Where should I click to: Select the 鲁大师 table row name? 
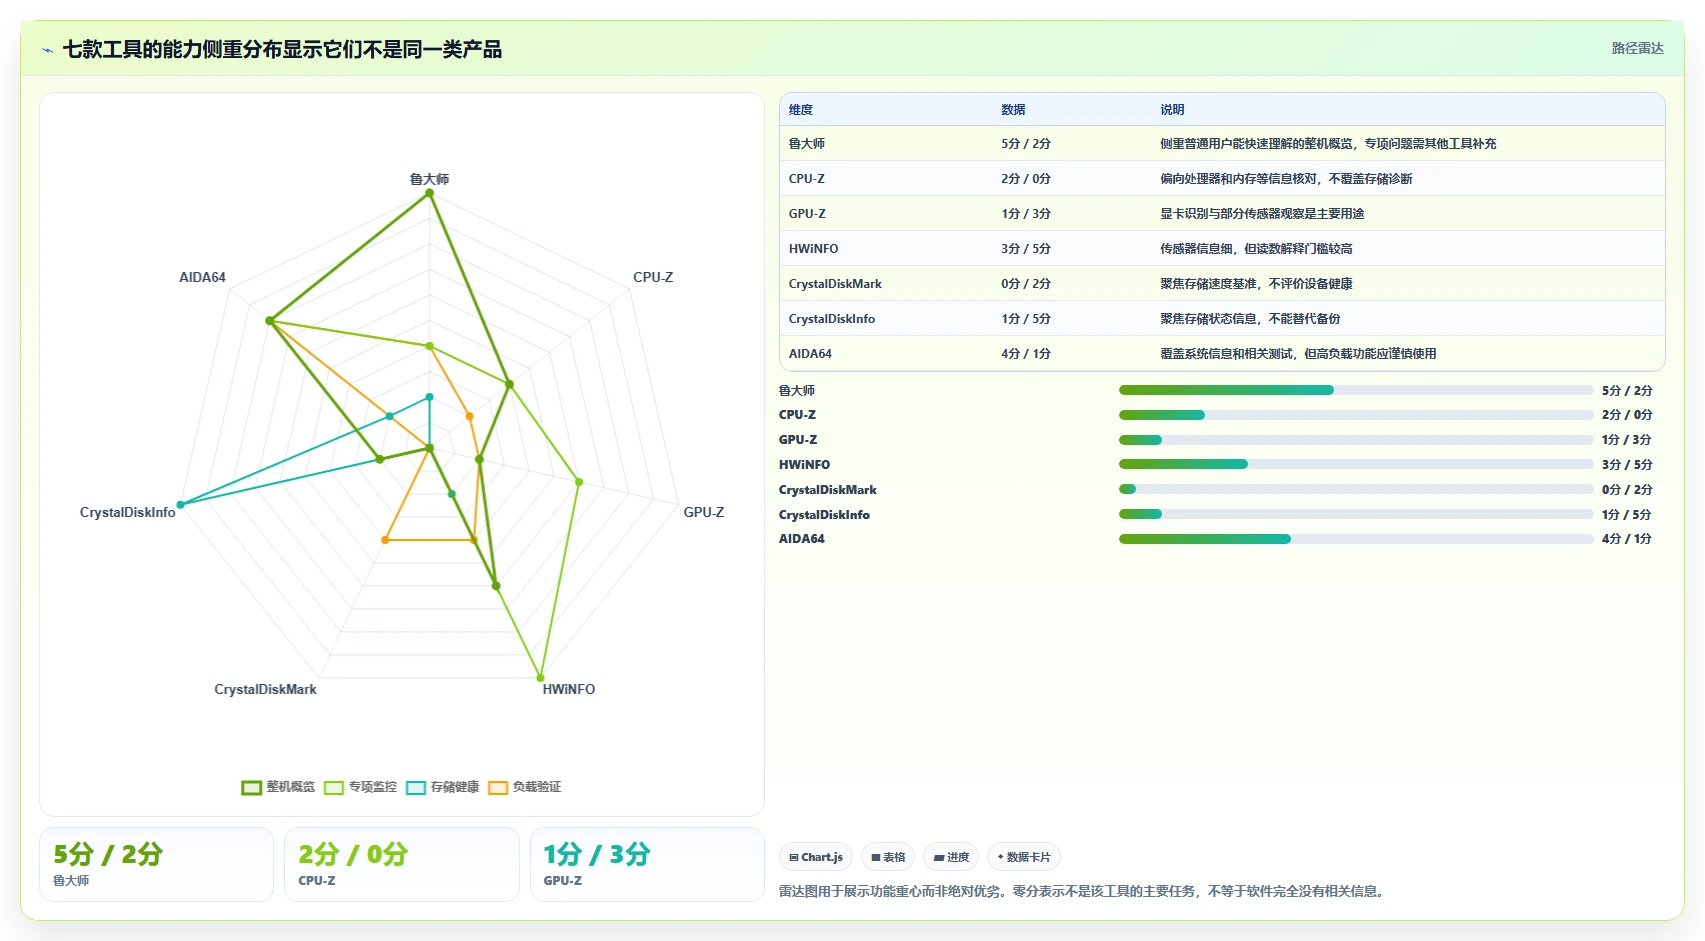tap(807, 144)
